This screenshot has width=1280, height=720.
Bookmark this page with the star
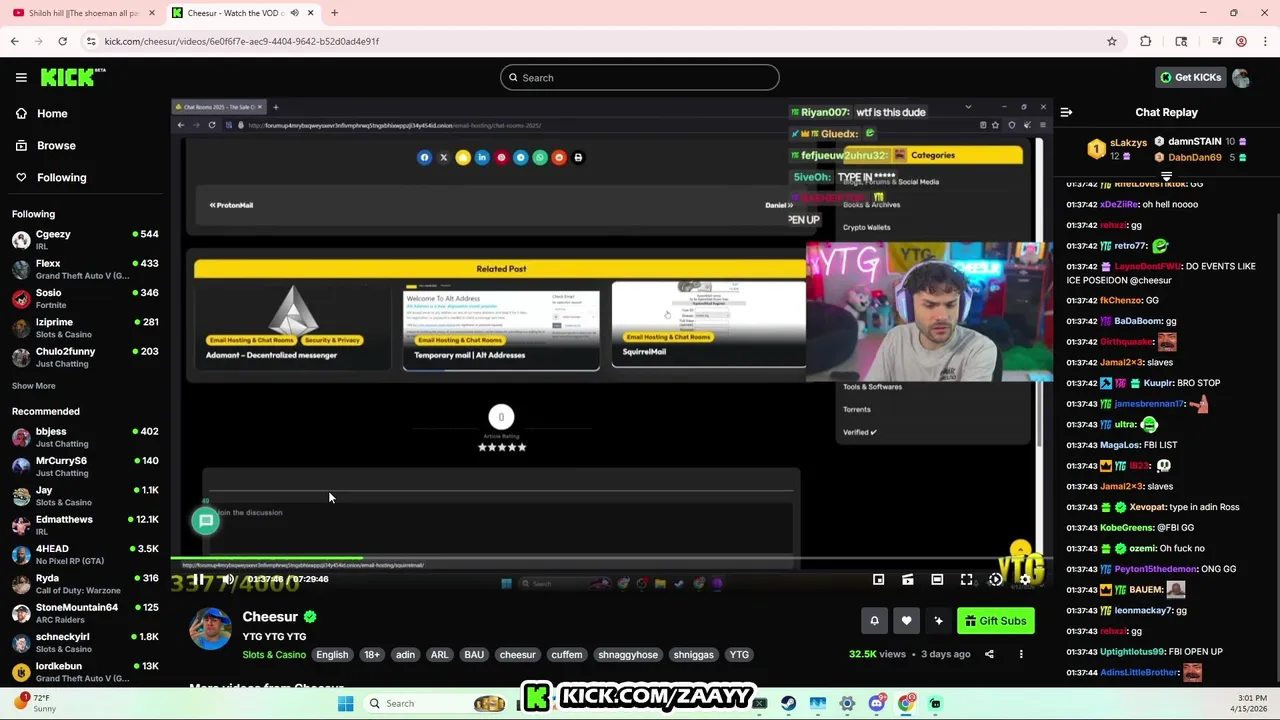[x=1111, y=41]
